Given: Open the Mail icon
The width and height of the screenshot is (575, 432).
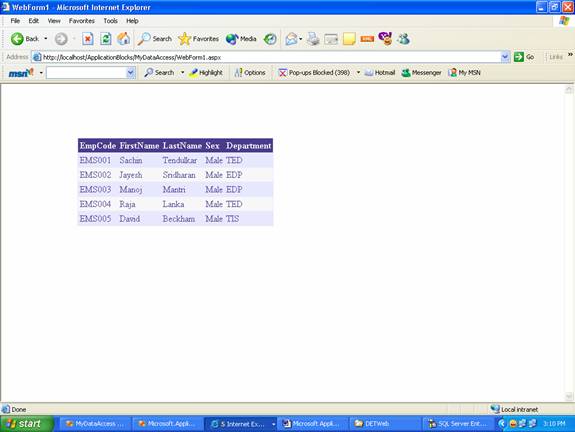Looking at the screenshot, I should click(292, 39).
